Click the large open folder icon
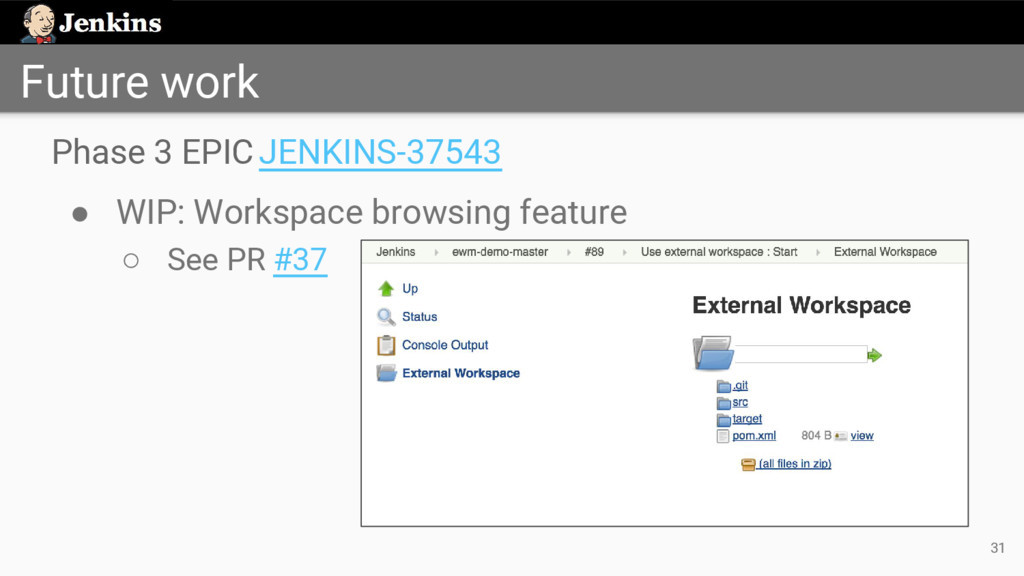The width and height of the screenshot is (1024, 576). coord(712,353)
